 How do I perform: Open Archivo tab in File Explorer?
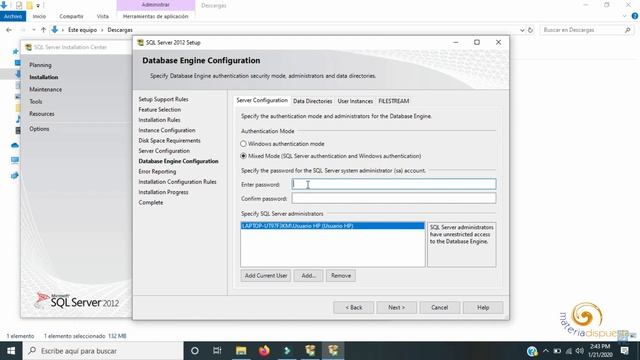(13, 16)
